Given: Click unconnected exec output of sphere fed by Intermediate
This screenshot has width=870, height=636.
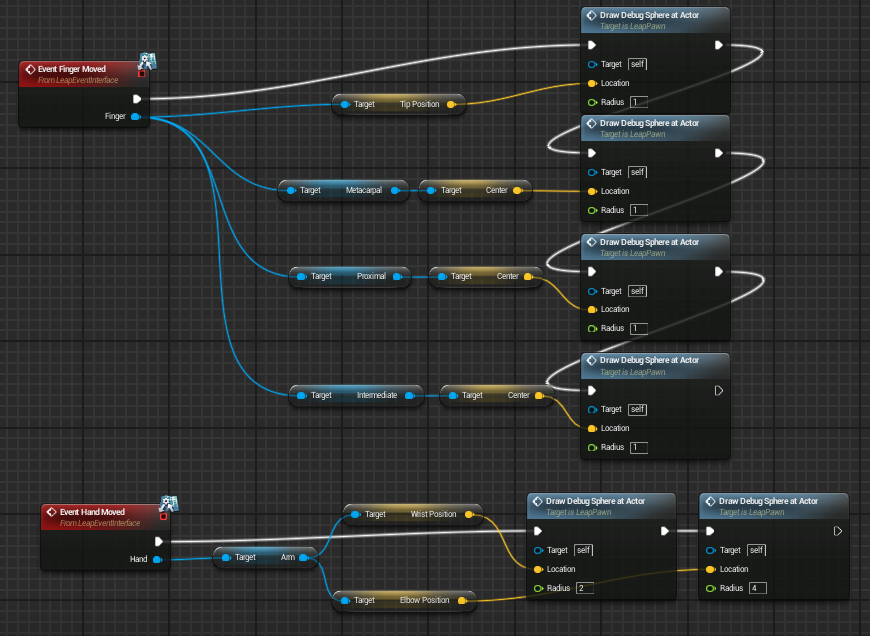Looking at the screenshot, I should tap(719, 391).
